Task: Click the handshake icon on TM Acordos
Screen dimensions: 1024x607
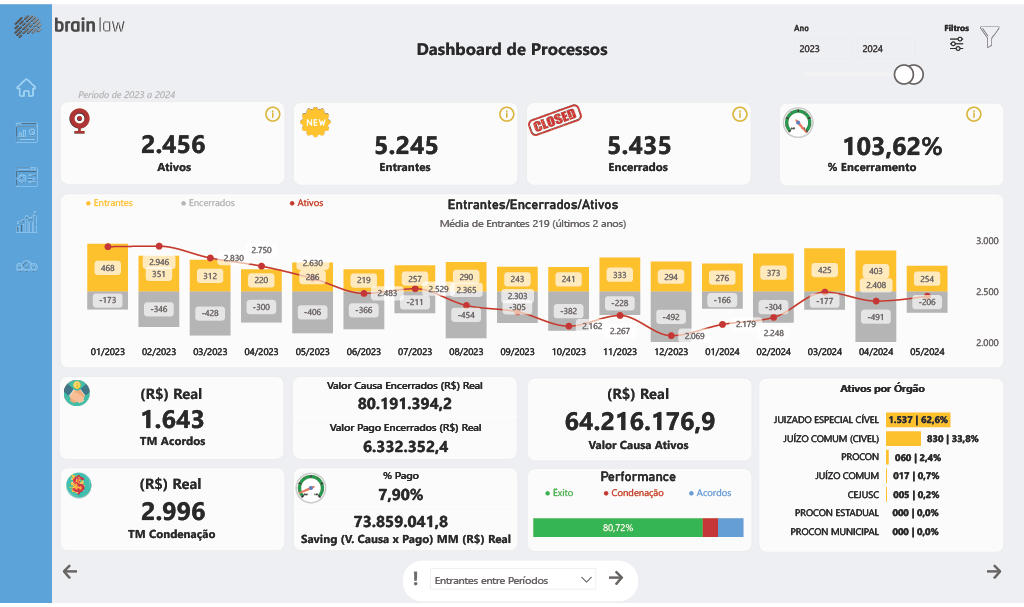Action: tap(77, 393)
